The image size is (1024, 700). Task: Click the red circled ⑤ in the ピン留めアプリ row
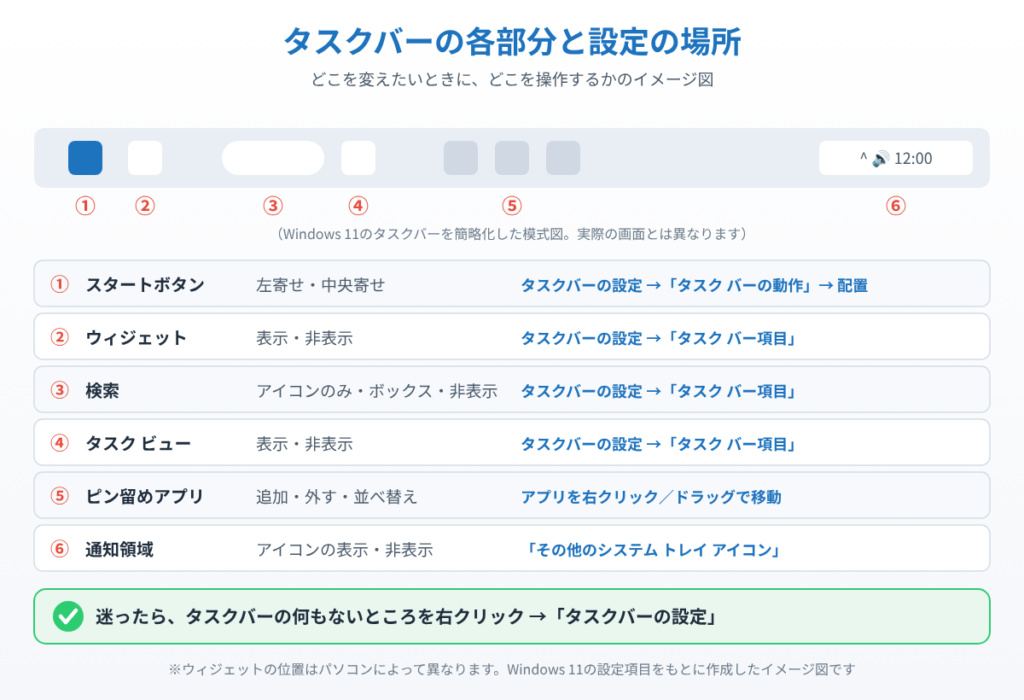pyautogui.click(x=59, y=496)
